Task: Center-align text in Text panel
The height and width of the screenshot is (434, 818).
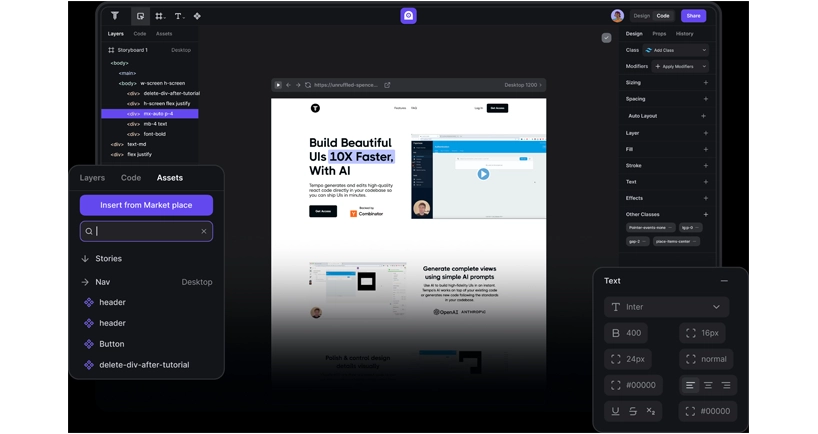Action: [708, 385]
